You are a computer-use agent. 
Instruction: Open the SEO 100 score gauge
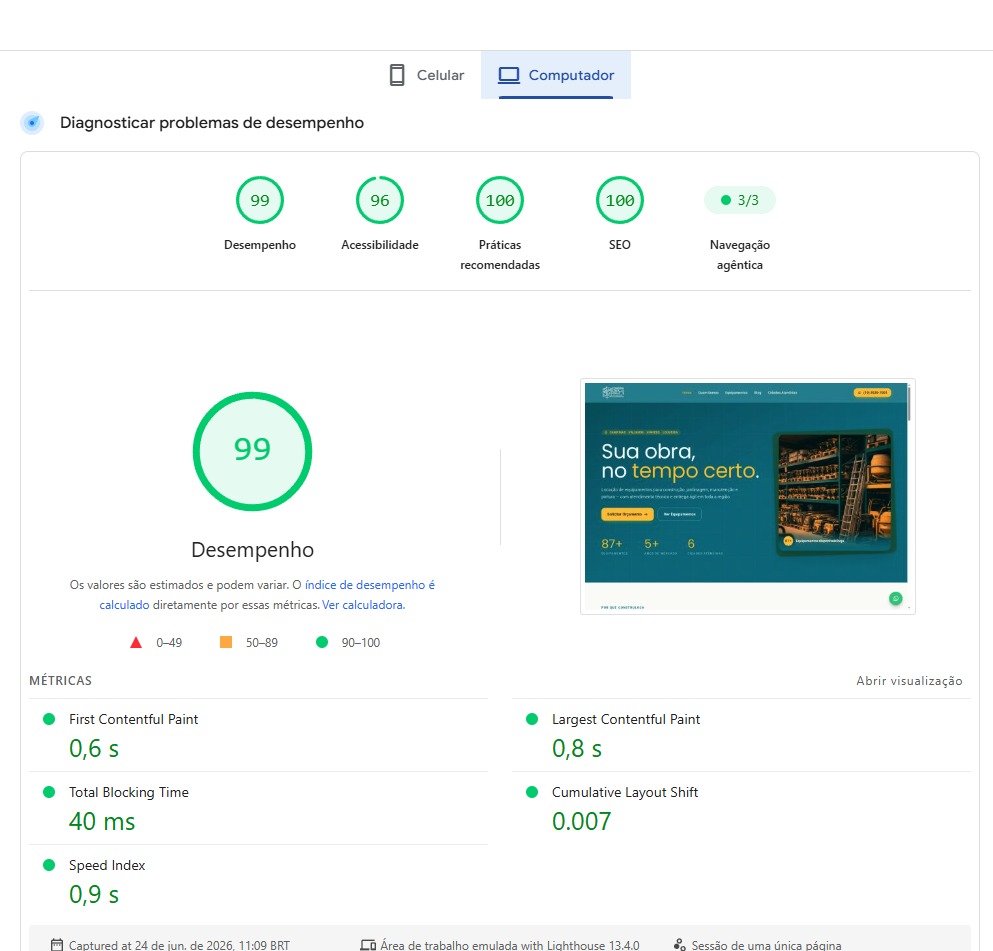click(x=619, y=200)
